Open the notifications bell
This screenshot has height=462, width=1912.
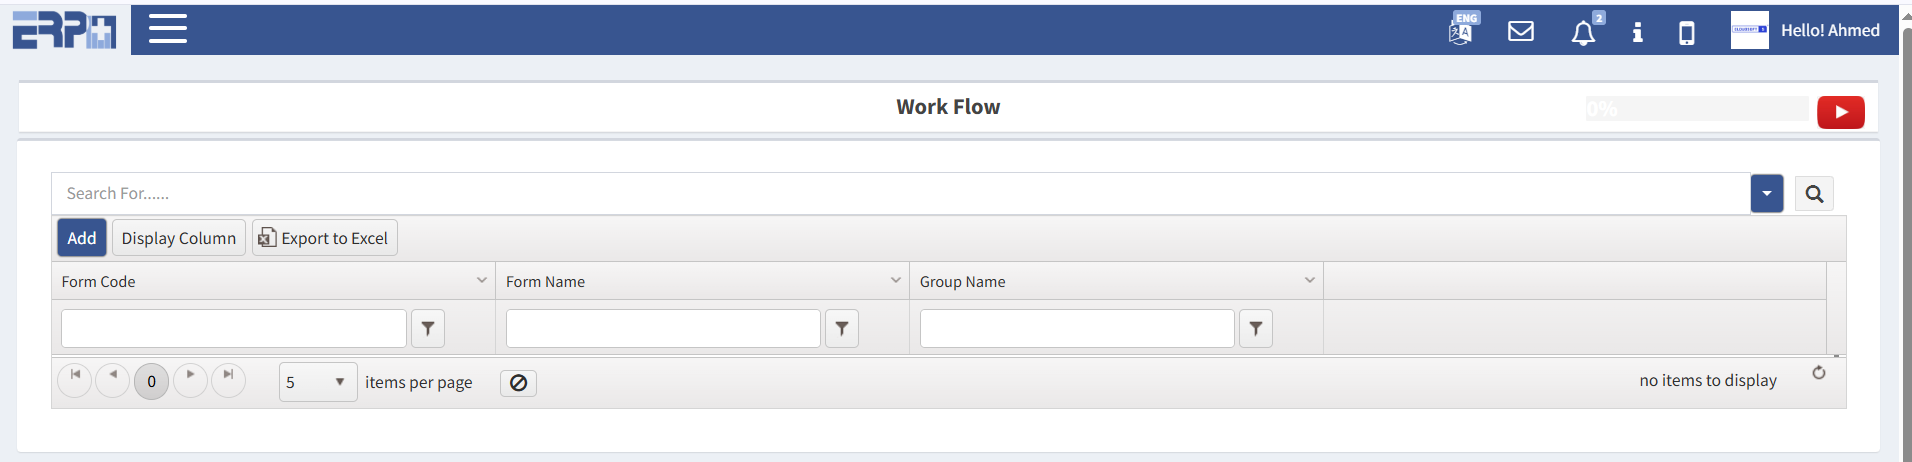click(1583, 33)
